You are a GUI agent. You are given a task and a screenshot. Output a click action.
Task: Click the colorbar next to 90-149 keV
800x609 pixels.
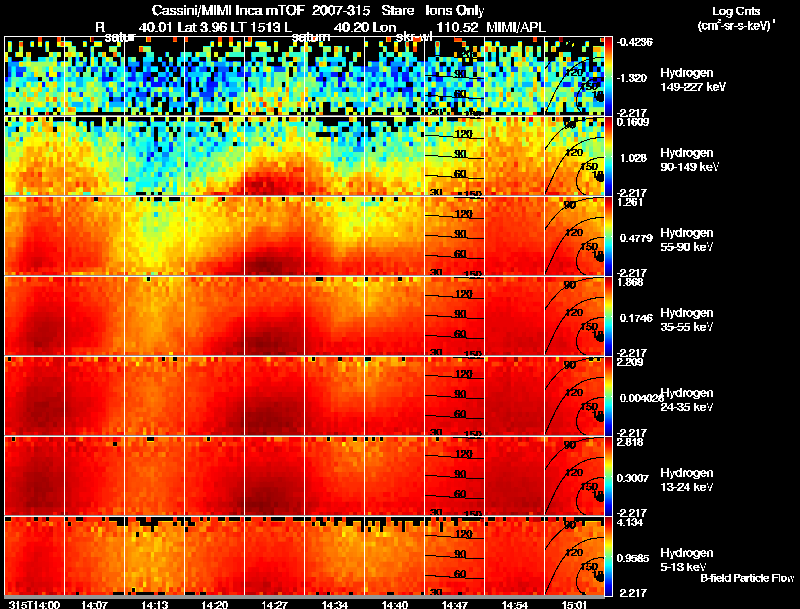pos(608,156)
